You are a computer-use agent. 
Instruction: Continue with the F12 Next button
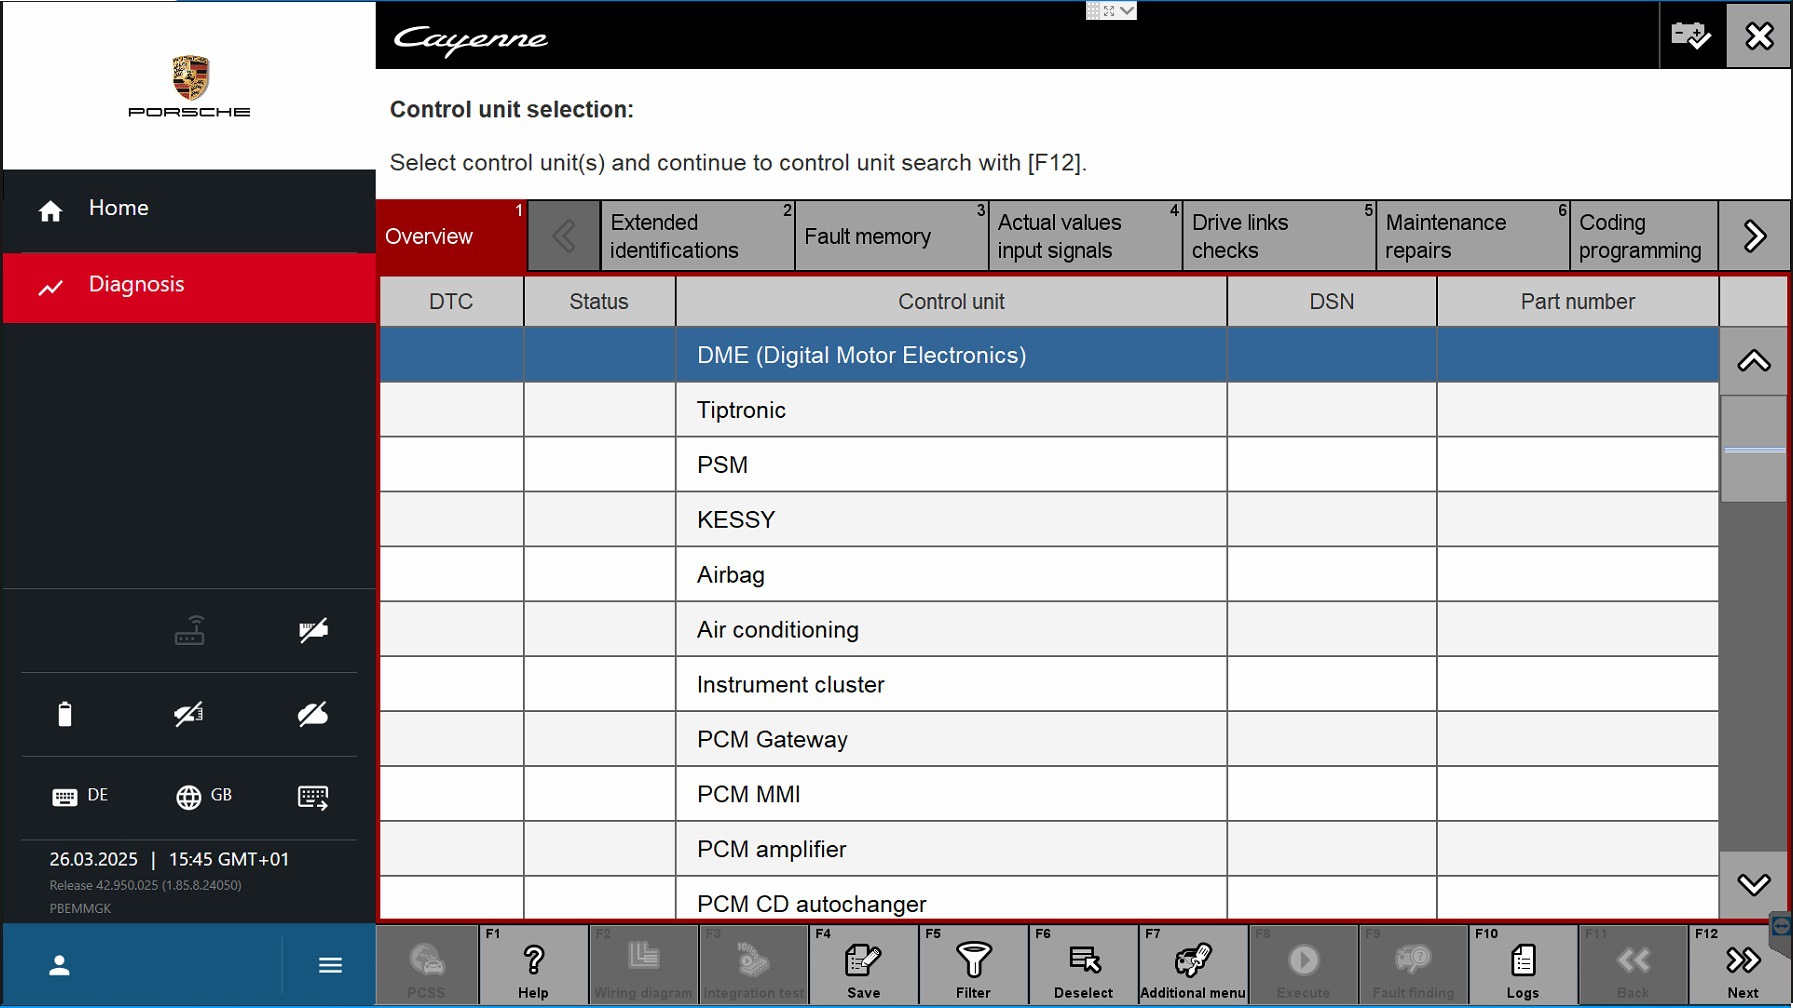[x=1741, y=965]
